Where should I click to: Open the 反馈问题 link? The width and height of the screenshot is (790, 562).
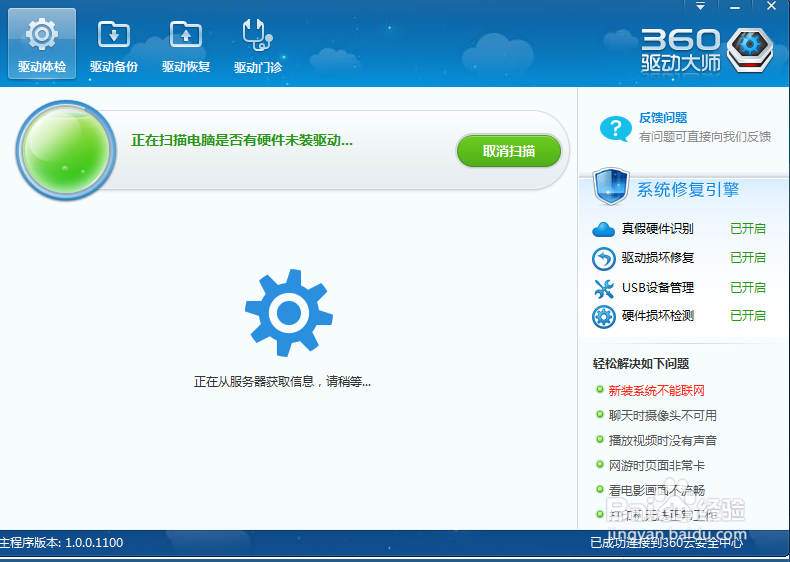point(663,118)
